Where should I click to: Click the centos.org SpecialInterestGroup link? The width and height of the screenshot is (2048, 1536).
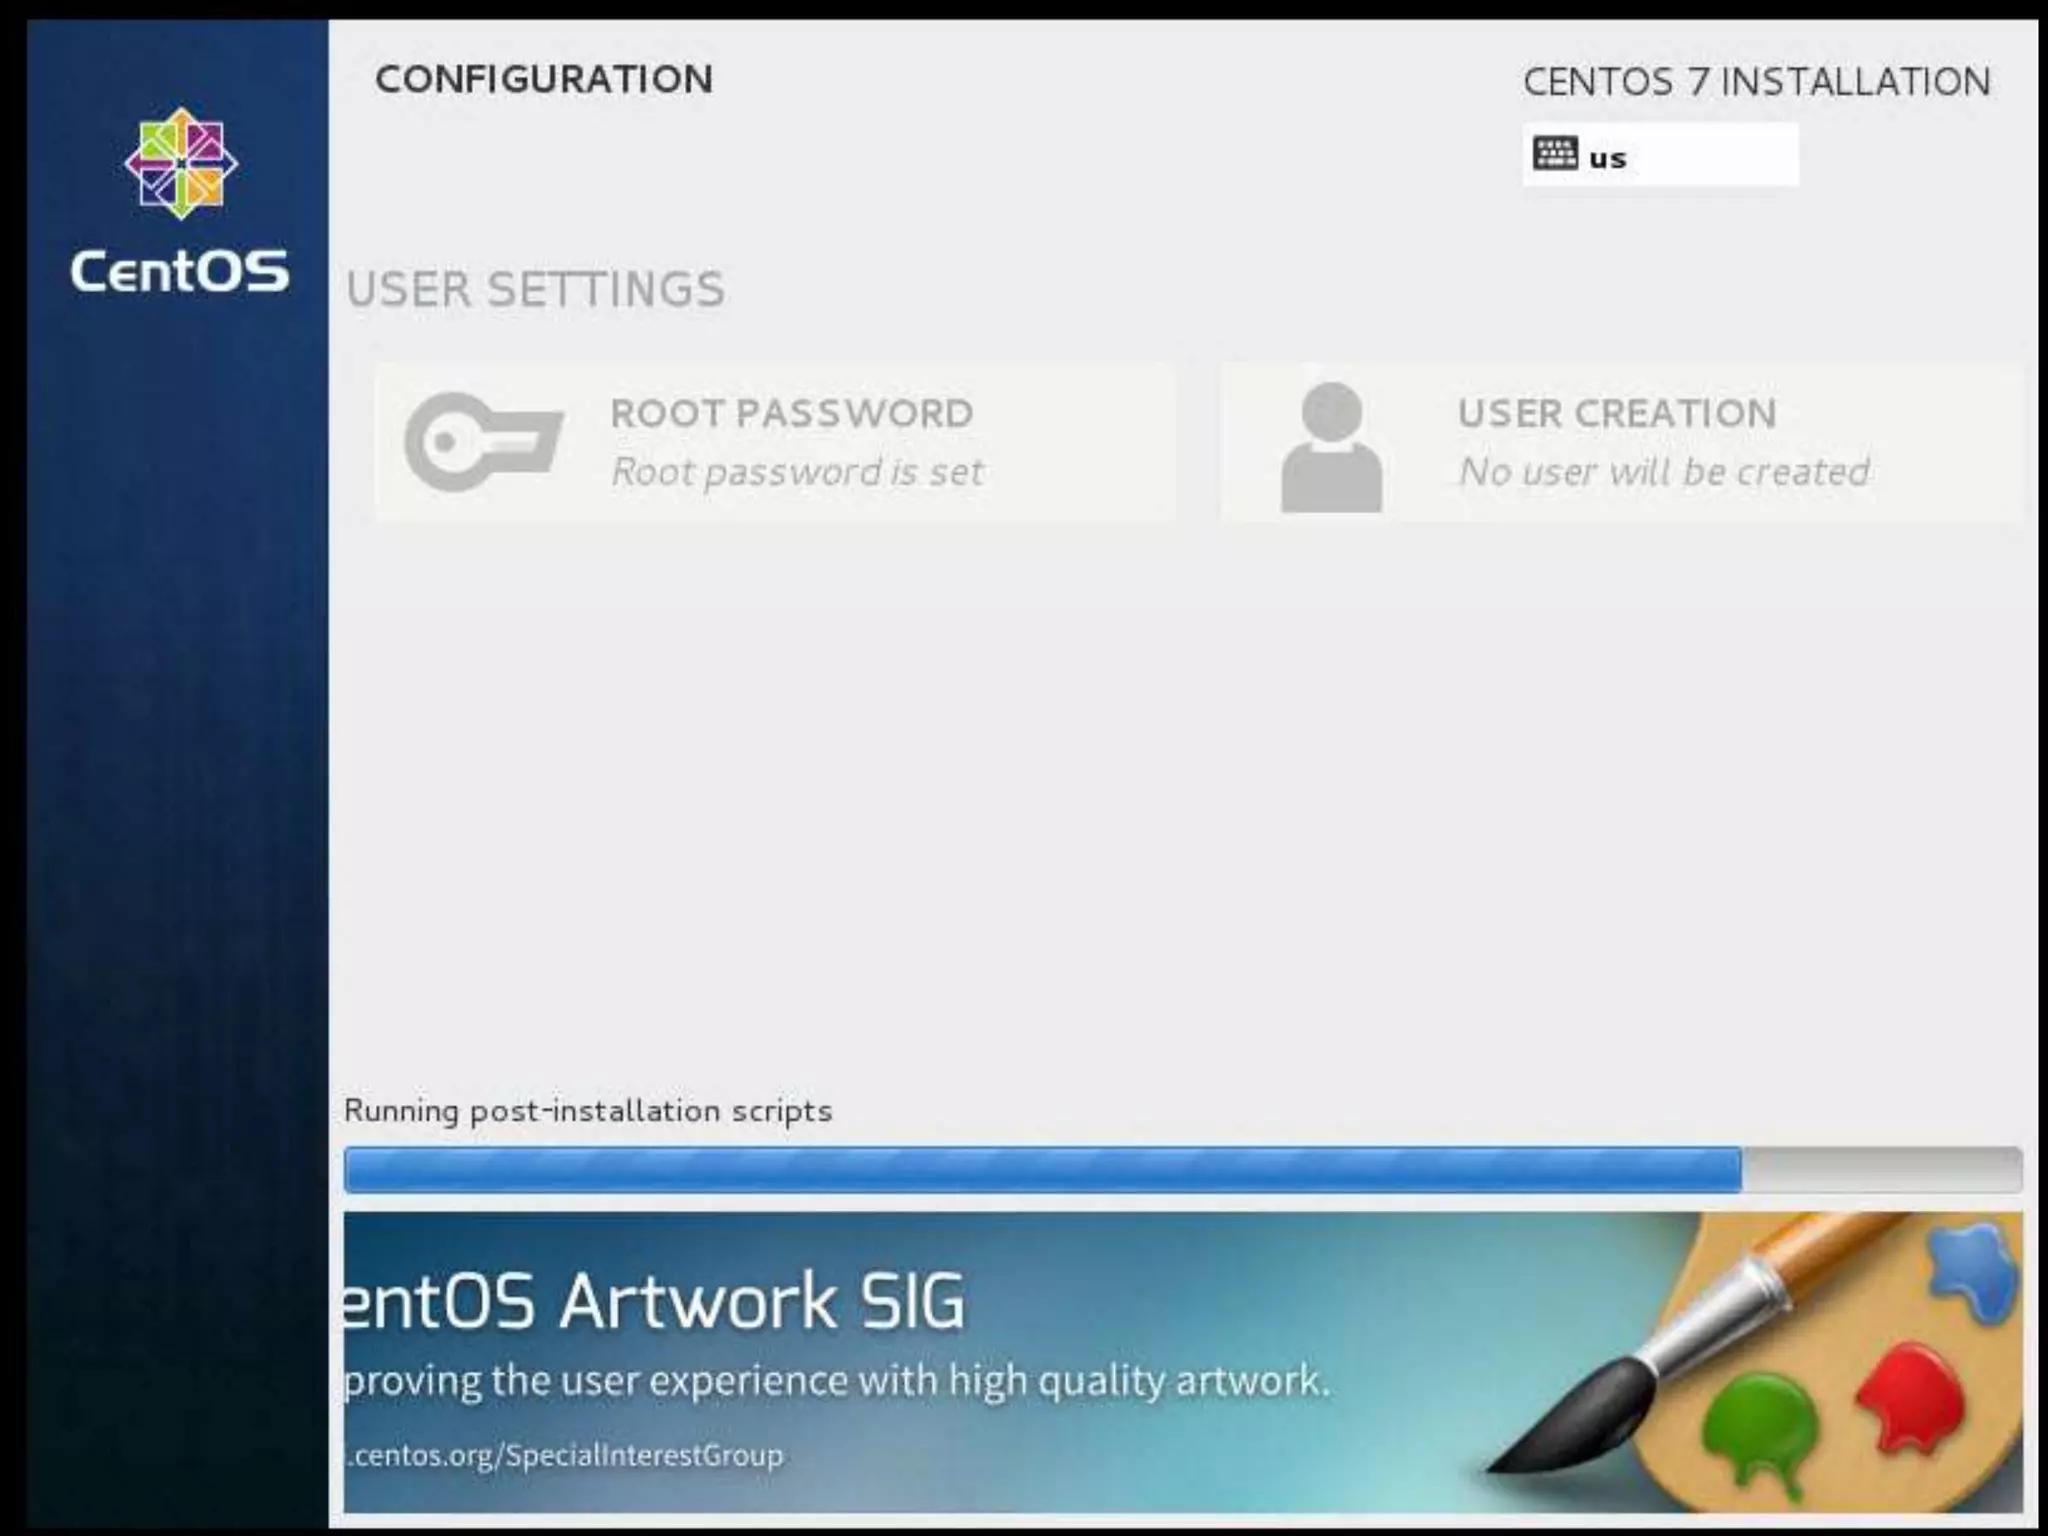565,1454
